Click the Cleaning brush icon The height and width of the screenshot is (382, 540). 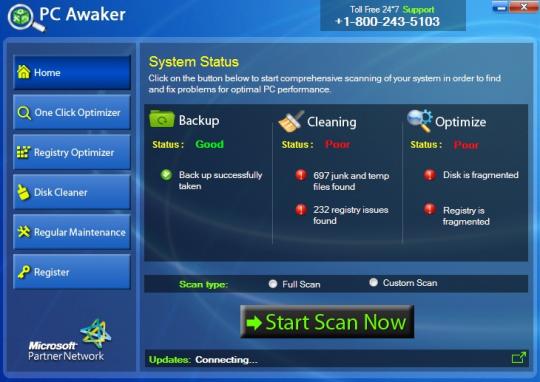pyautogui.click(x=291, y=121)
